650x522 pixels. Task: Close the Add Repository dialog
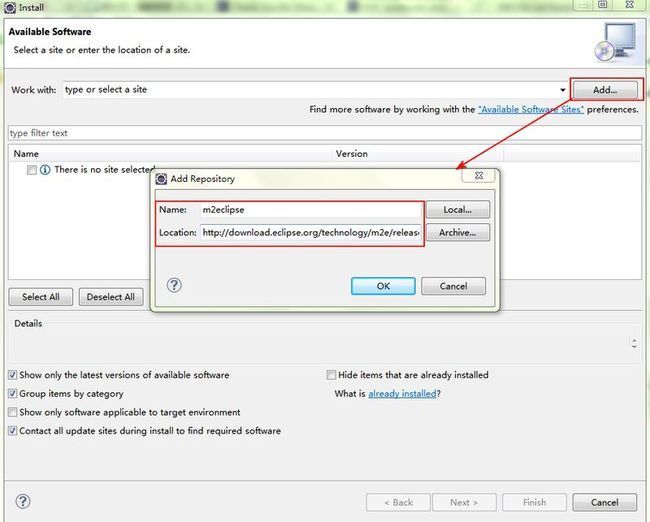pos(479,175)
